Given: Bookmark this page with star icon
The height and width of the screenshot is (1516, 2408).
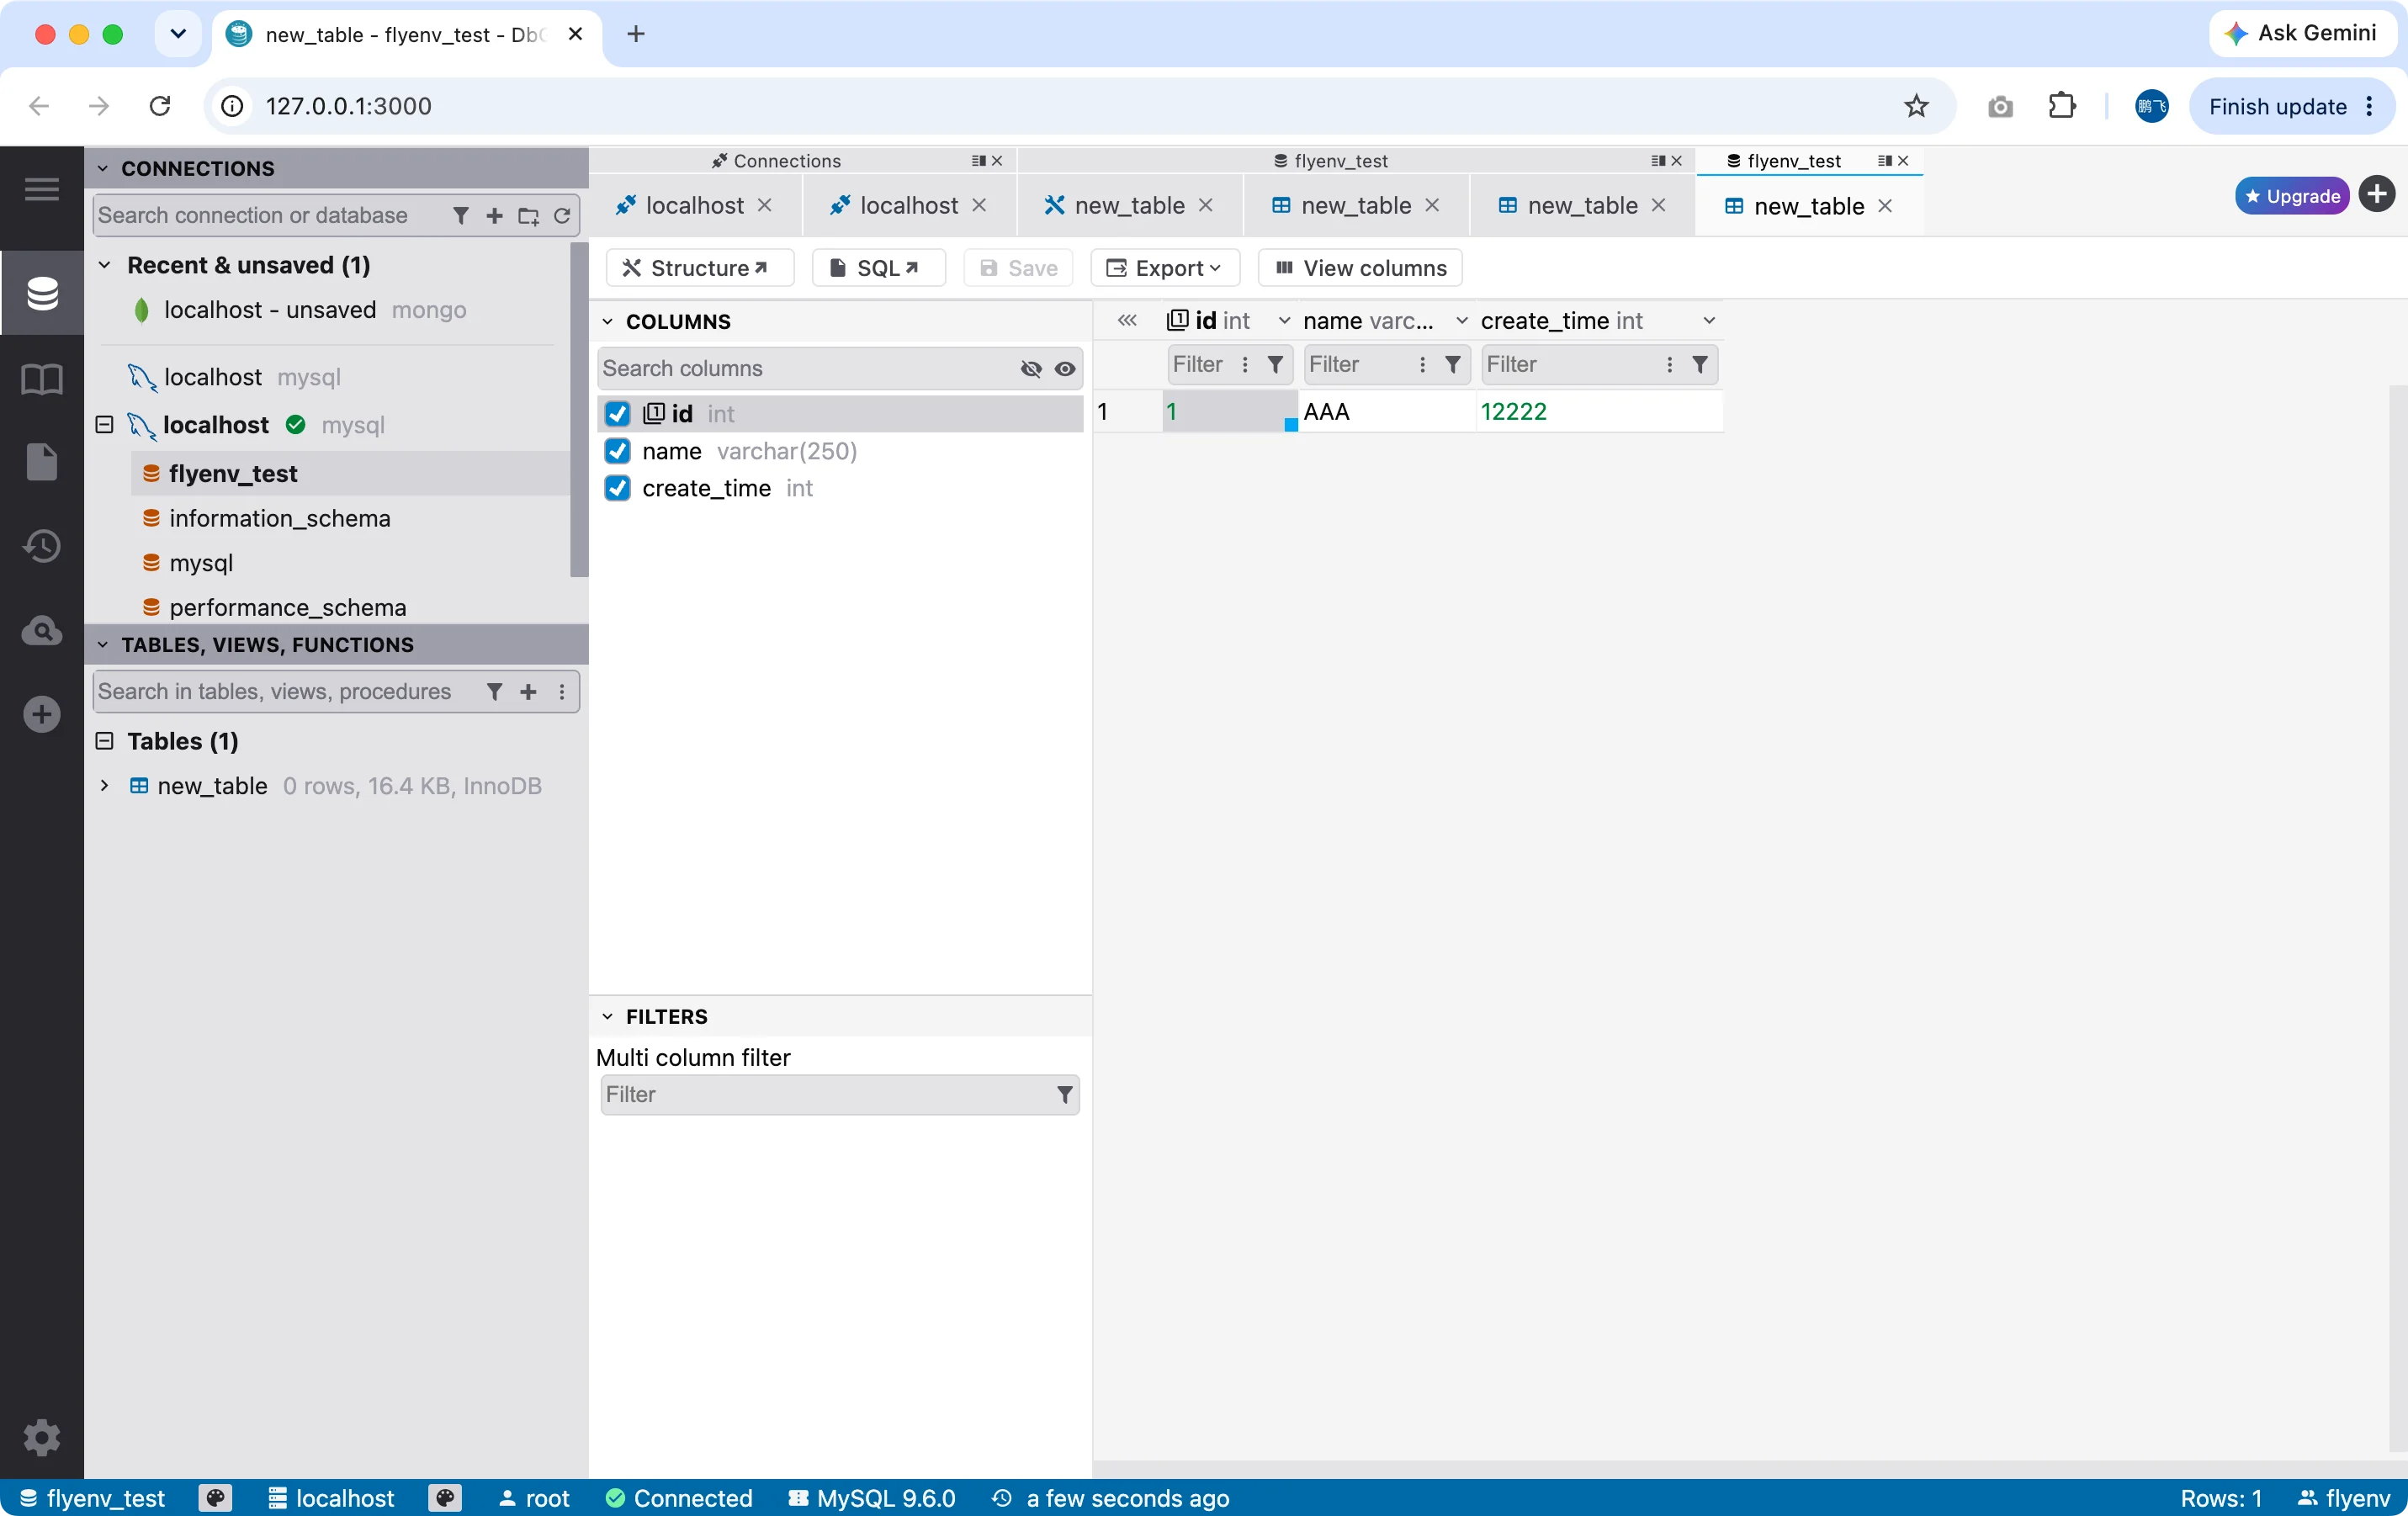Looking at the screenshot, I should [1915, 106].
